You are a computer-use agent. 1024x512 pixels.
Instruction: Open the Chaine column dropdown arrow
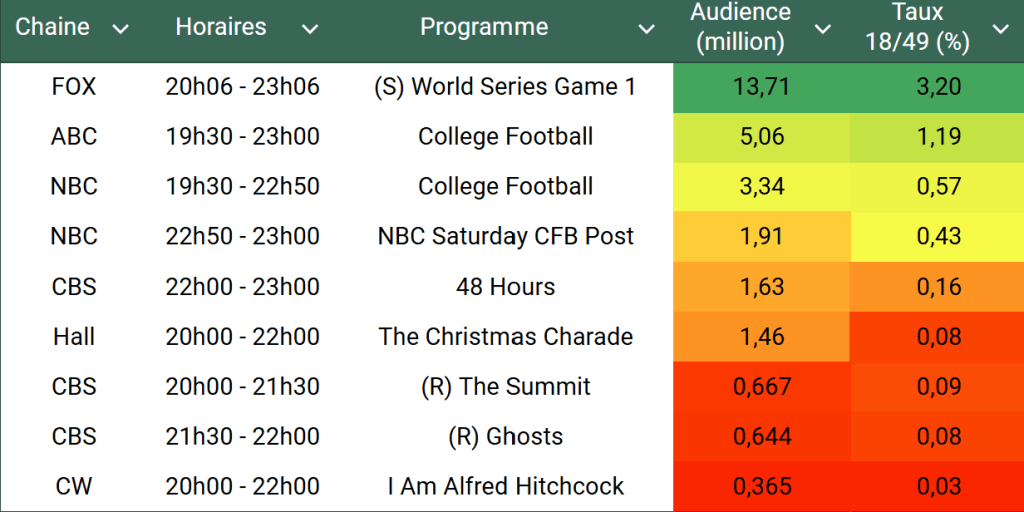[121, 29]
